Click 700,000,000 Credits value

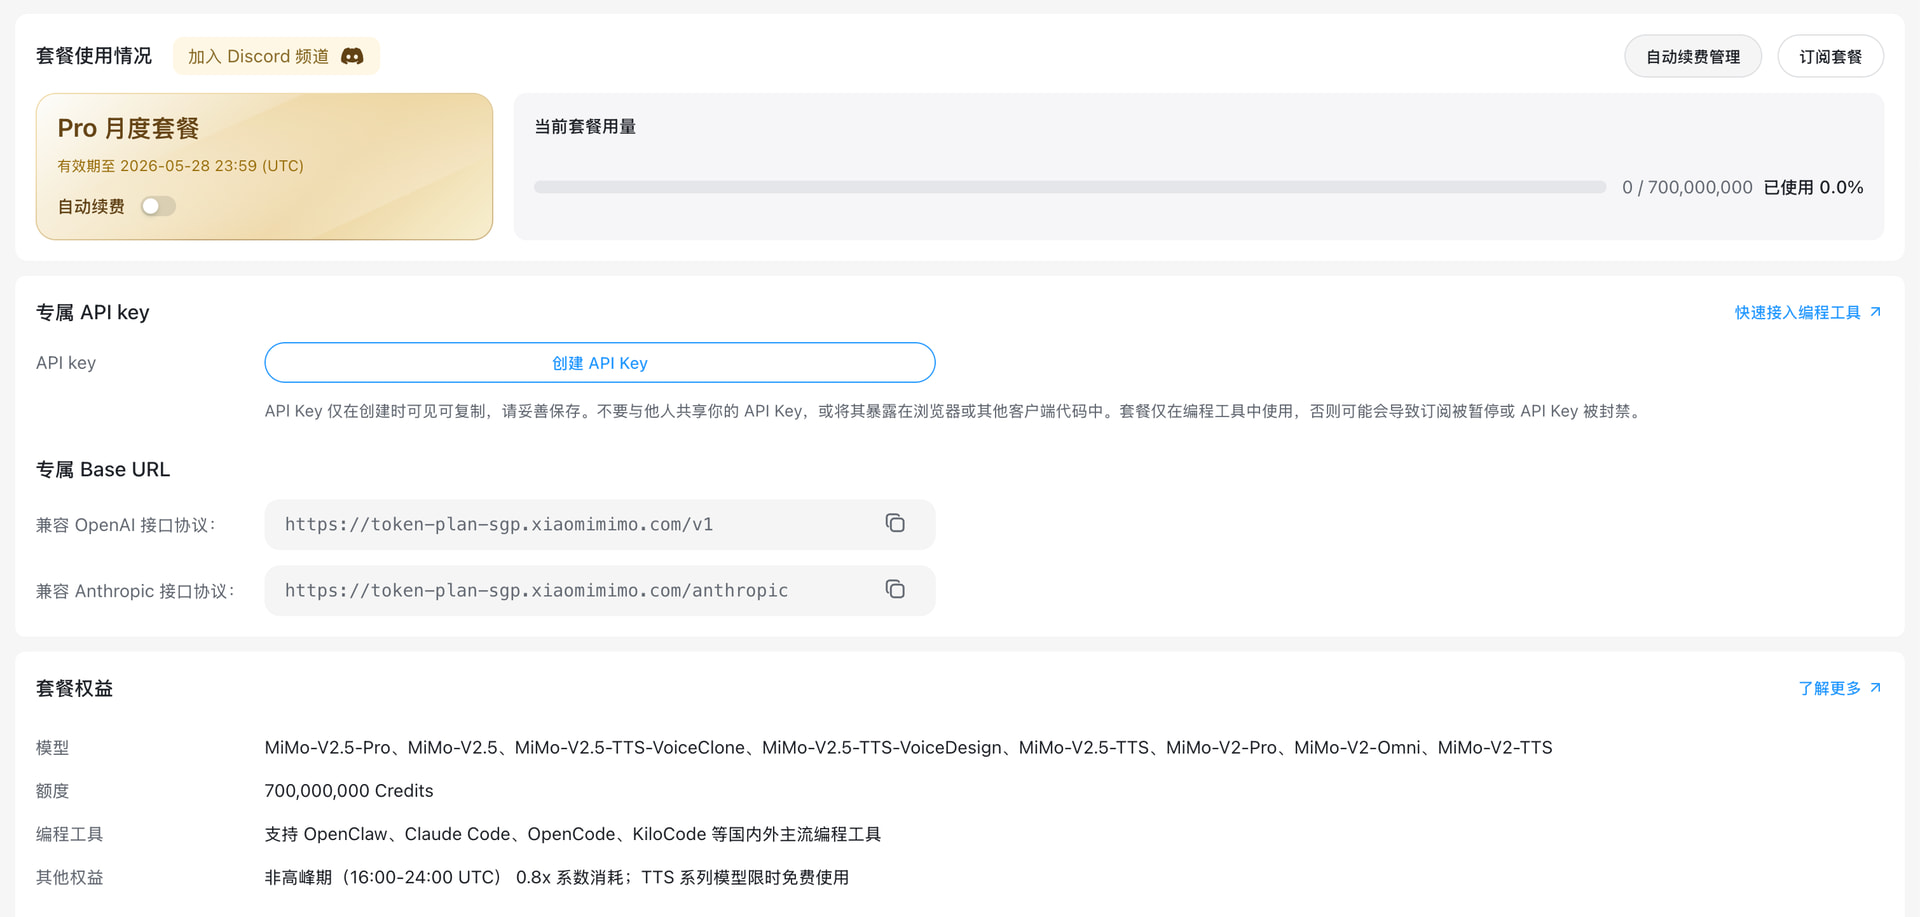click(x=349, y=791)
